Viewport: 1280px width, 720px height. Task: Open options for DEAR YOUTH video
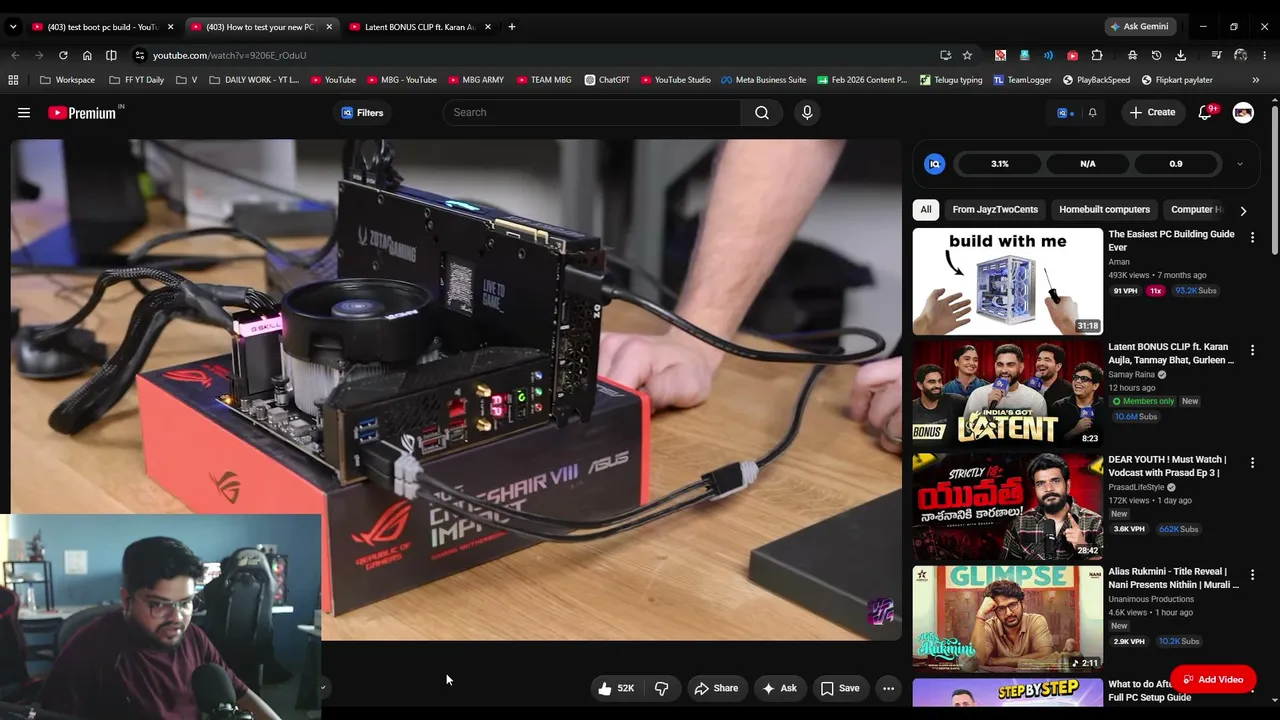pos(1252,463)
